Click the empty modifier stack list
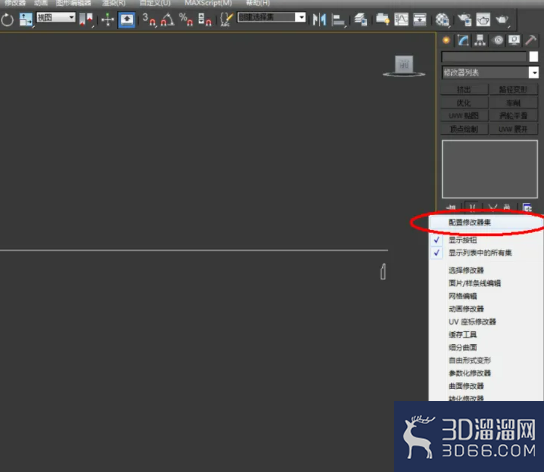Image resolution: width=544 pixels, height=472 pixels. (x=490, y=169)
